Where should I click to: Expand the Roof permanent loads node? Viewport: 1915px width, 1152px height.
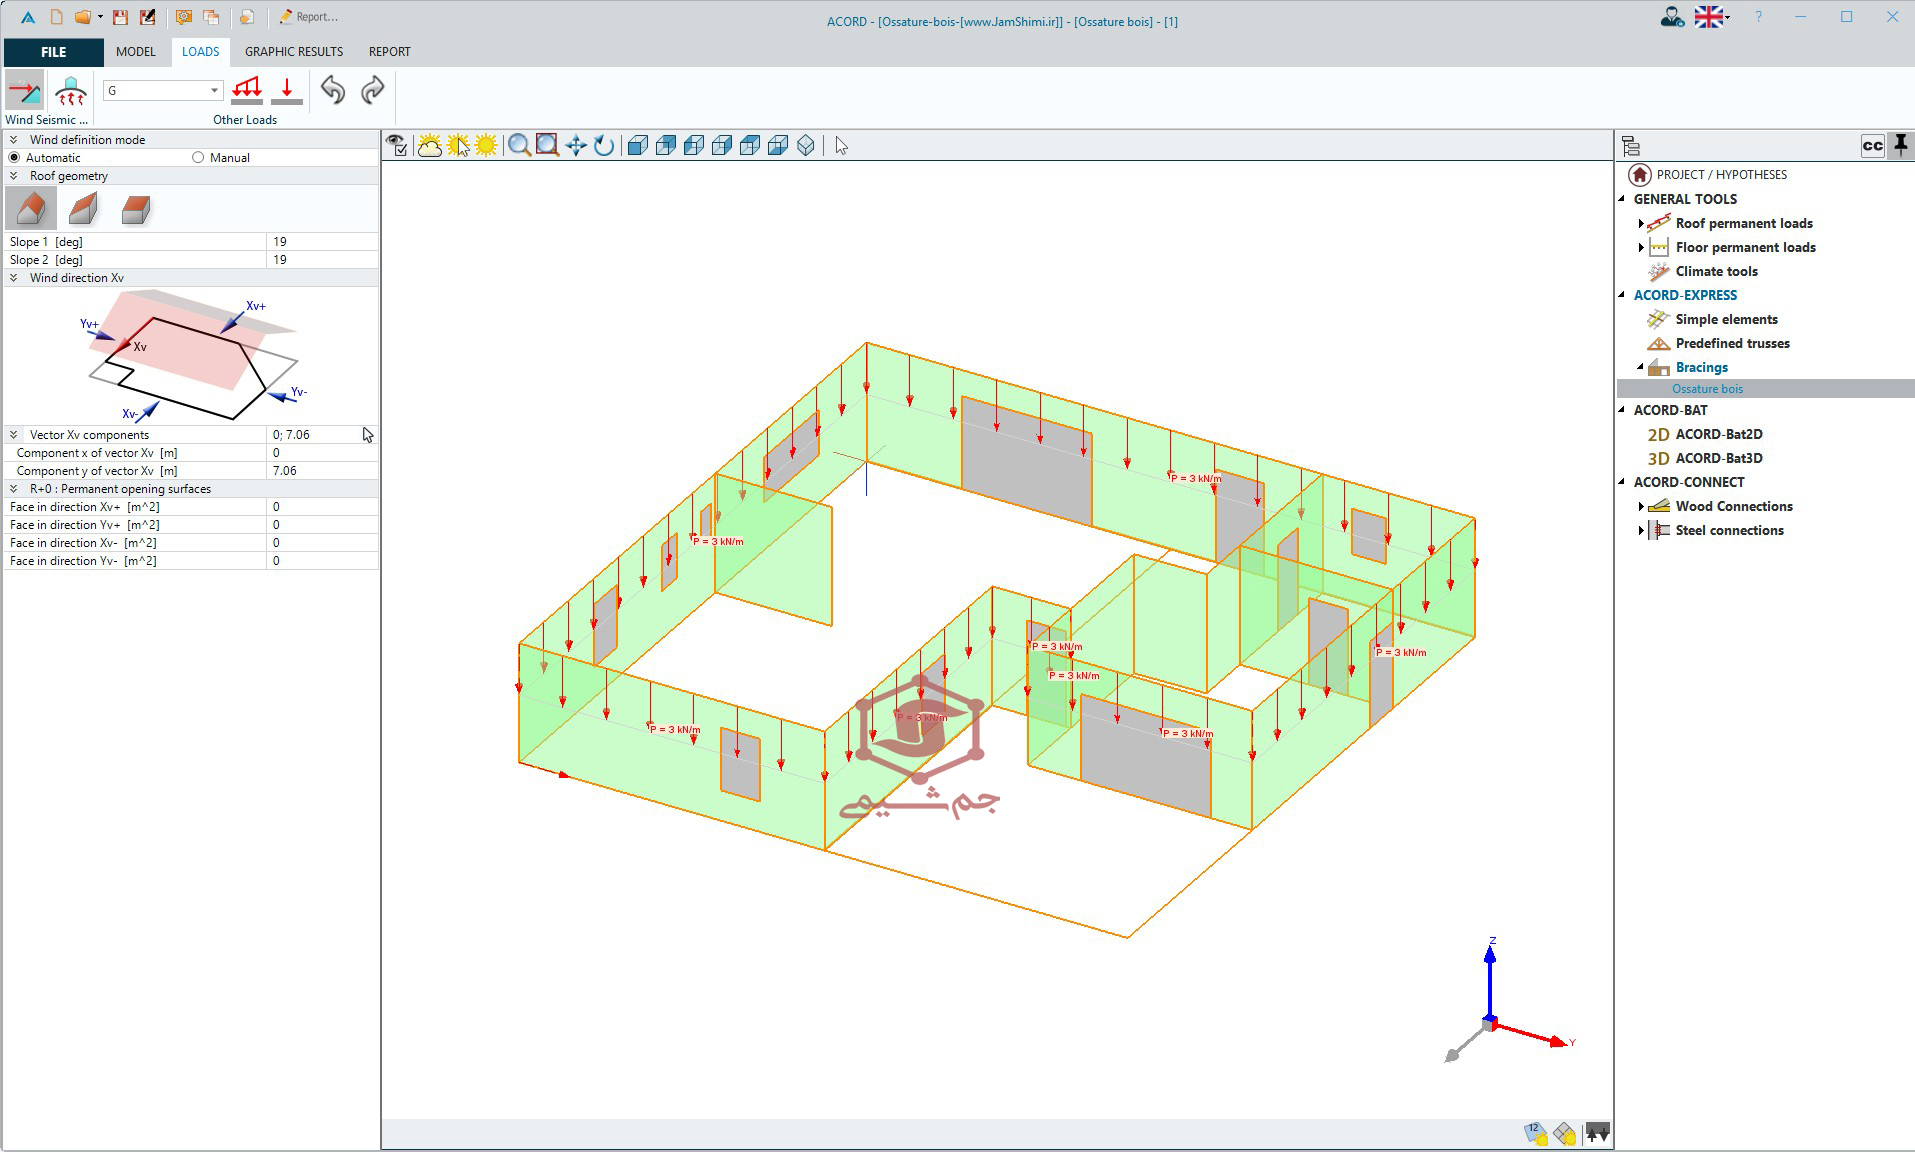[1641, 223]
